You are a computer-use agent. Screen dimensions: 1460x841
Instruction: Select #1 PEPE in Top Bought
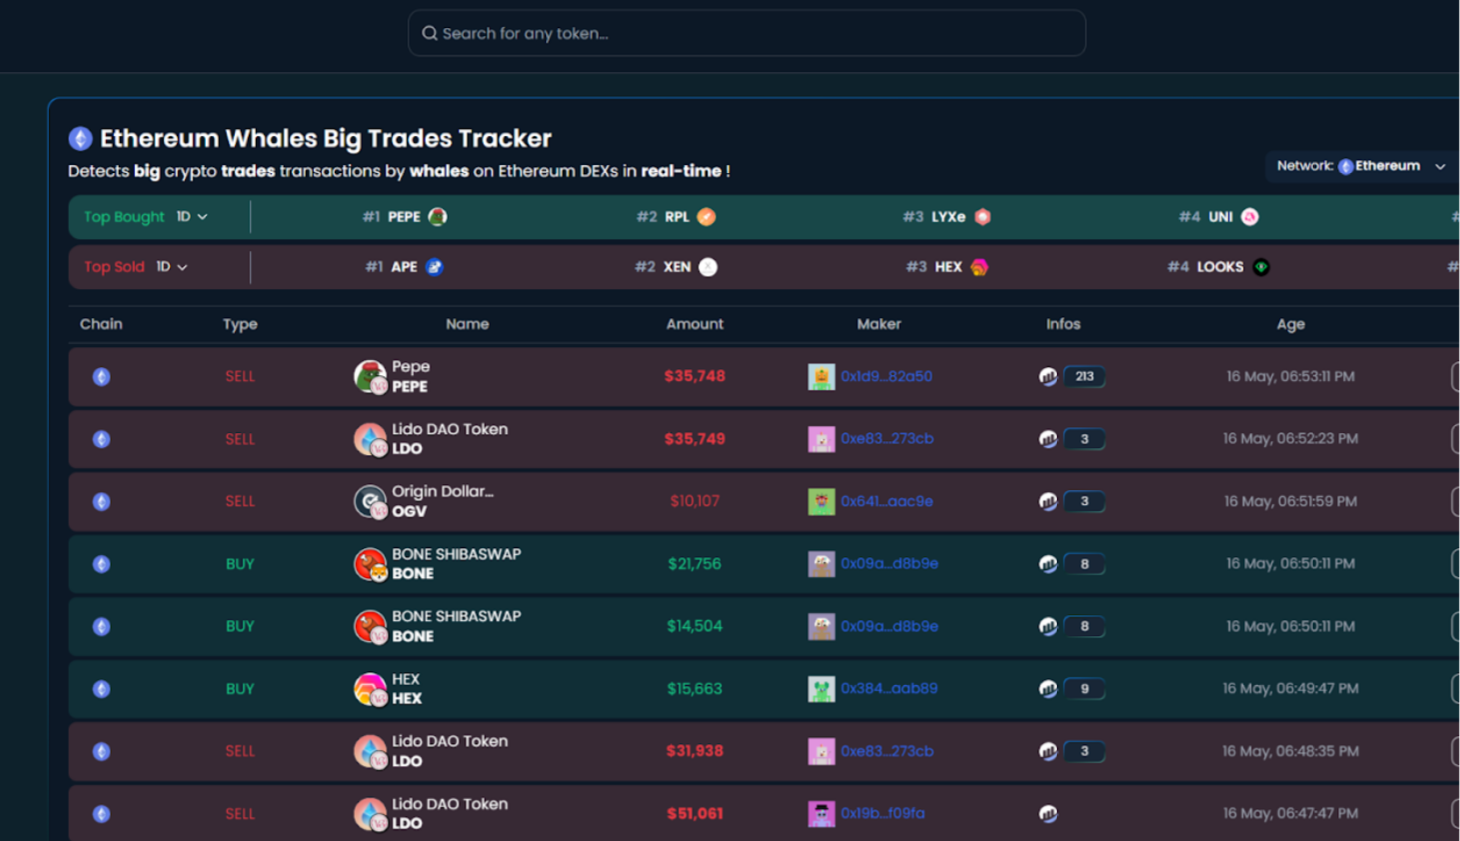click(x=404, y=217)
